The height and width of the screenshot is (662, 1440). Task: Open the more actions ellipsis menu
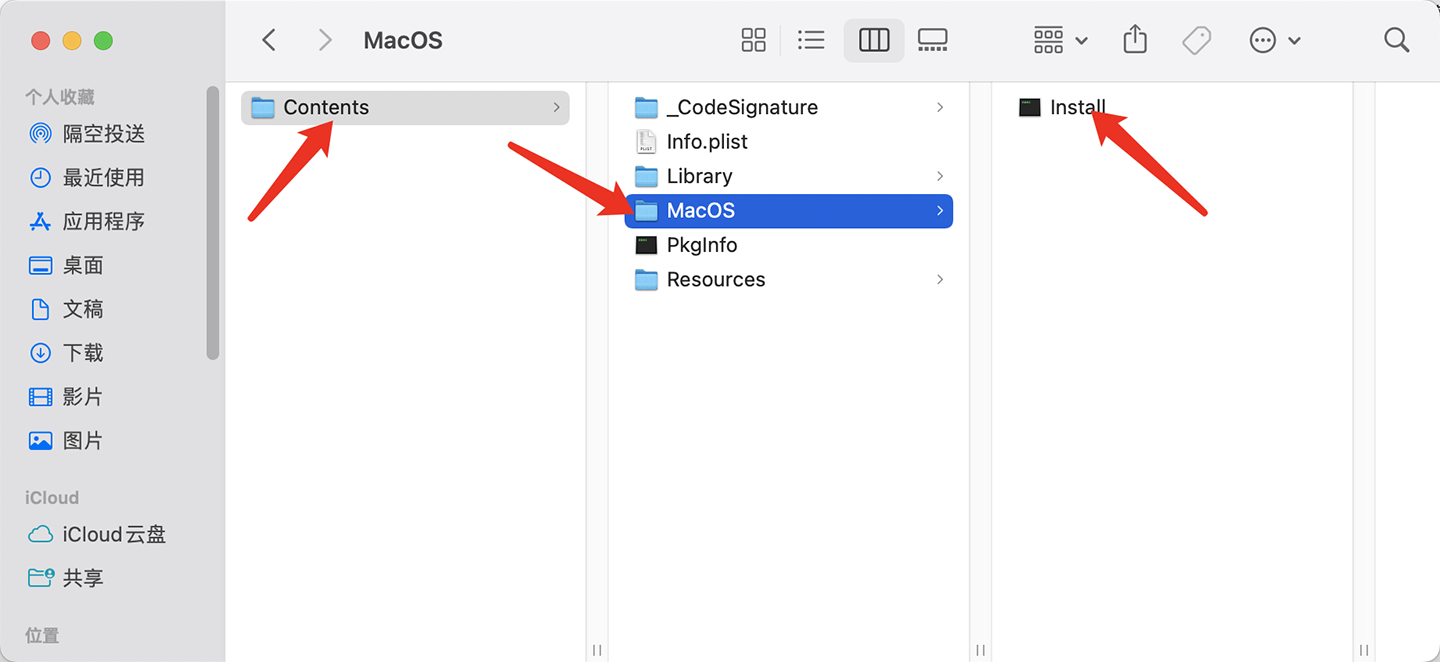tap(1274, 40)
